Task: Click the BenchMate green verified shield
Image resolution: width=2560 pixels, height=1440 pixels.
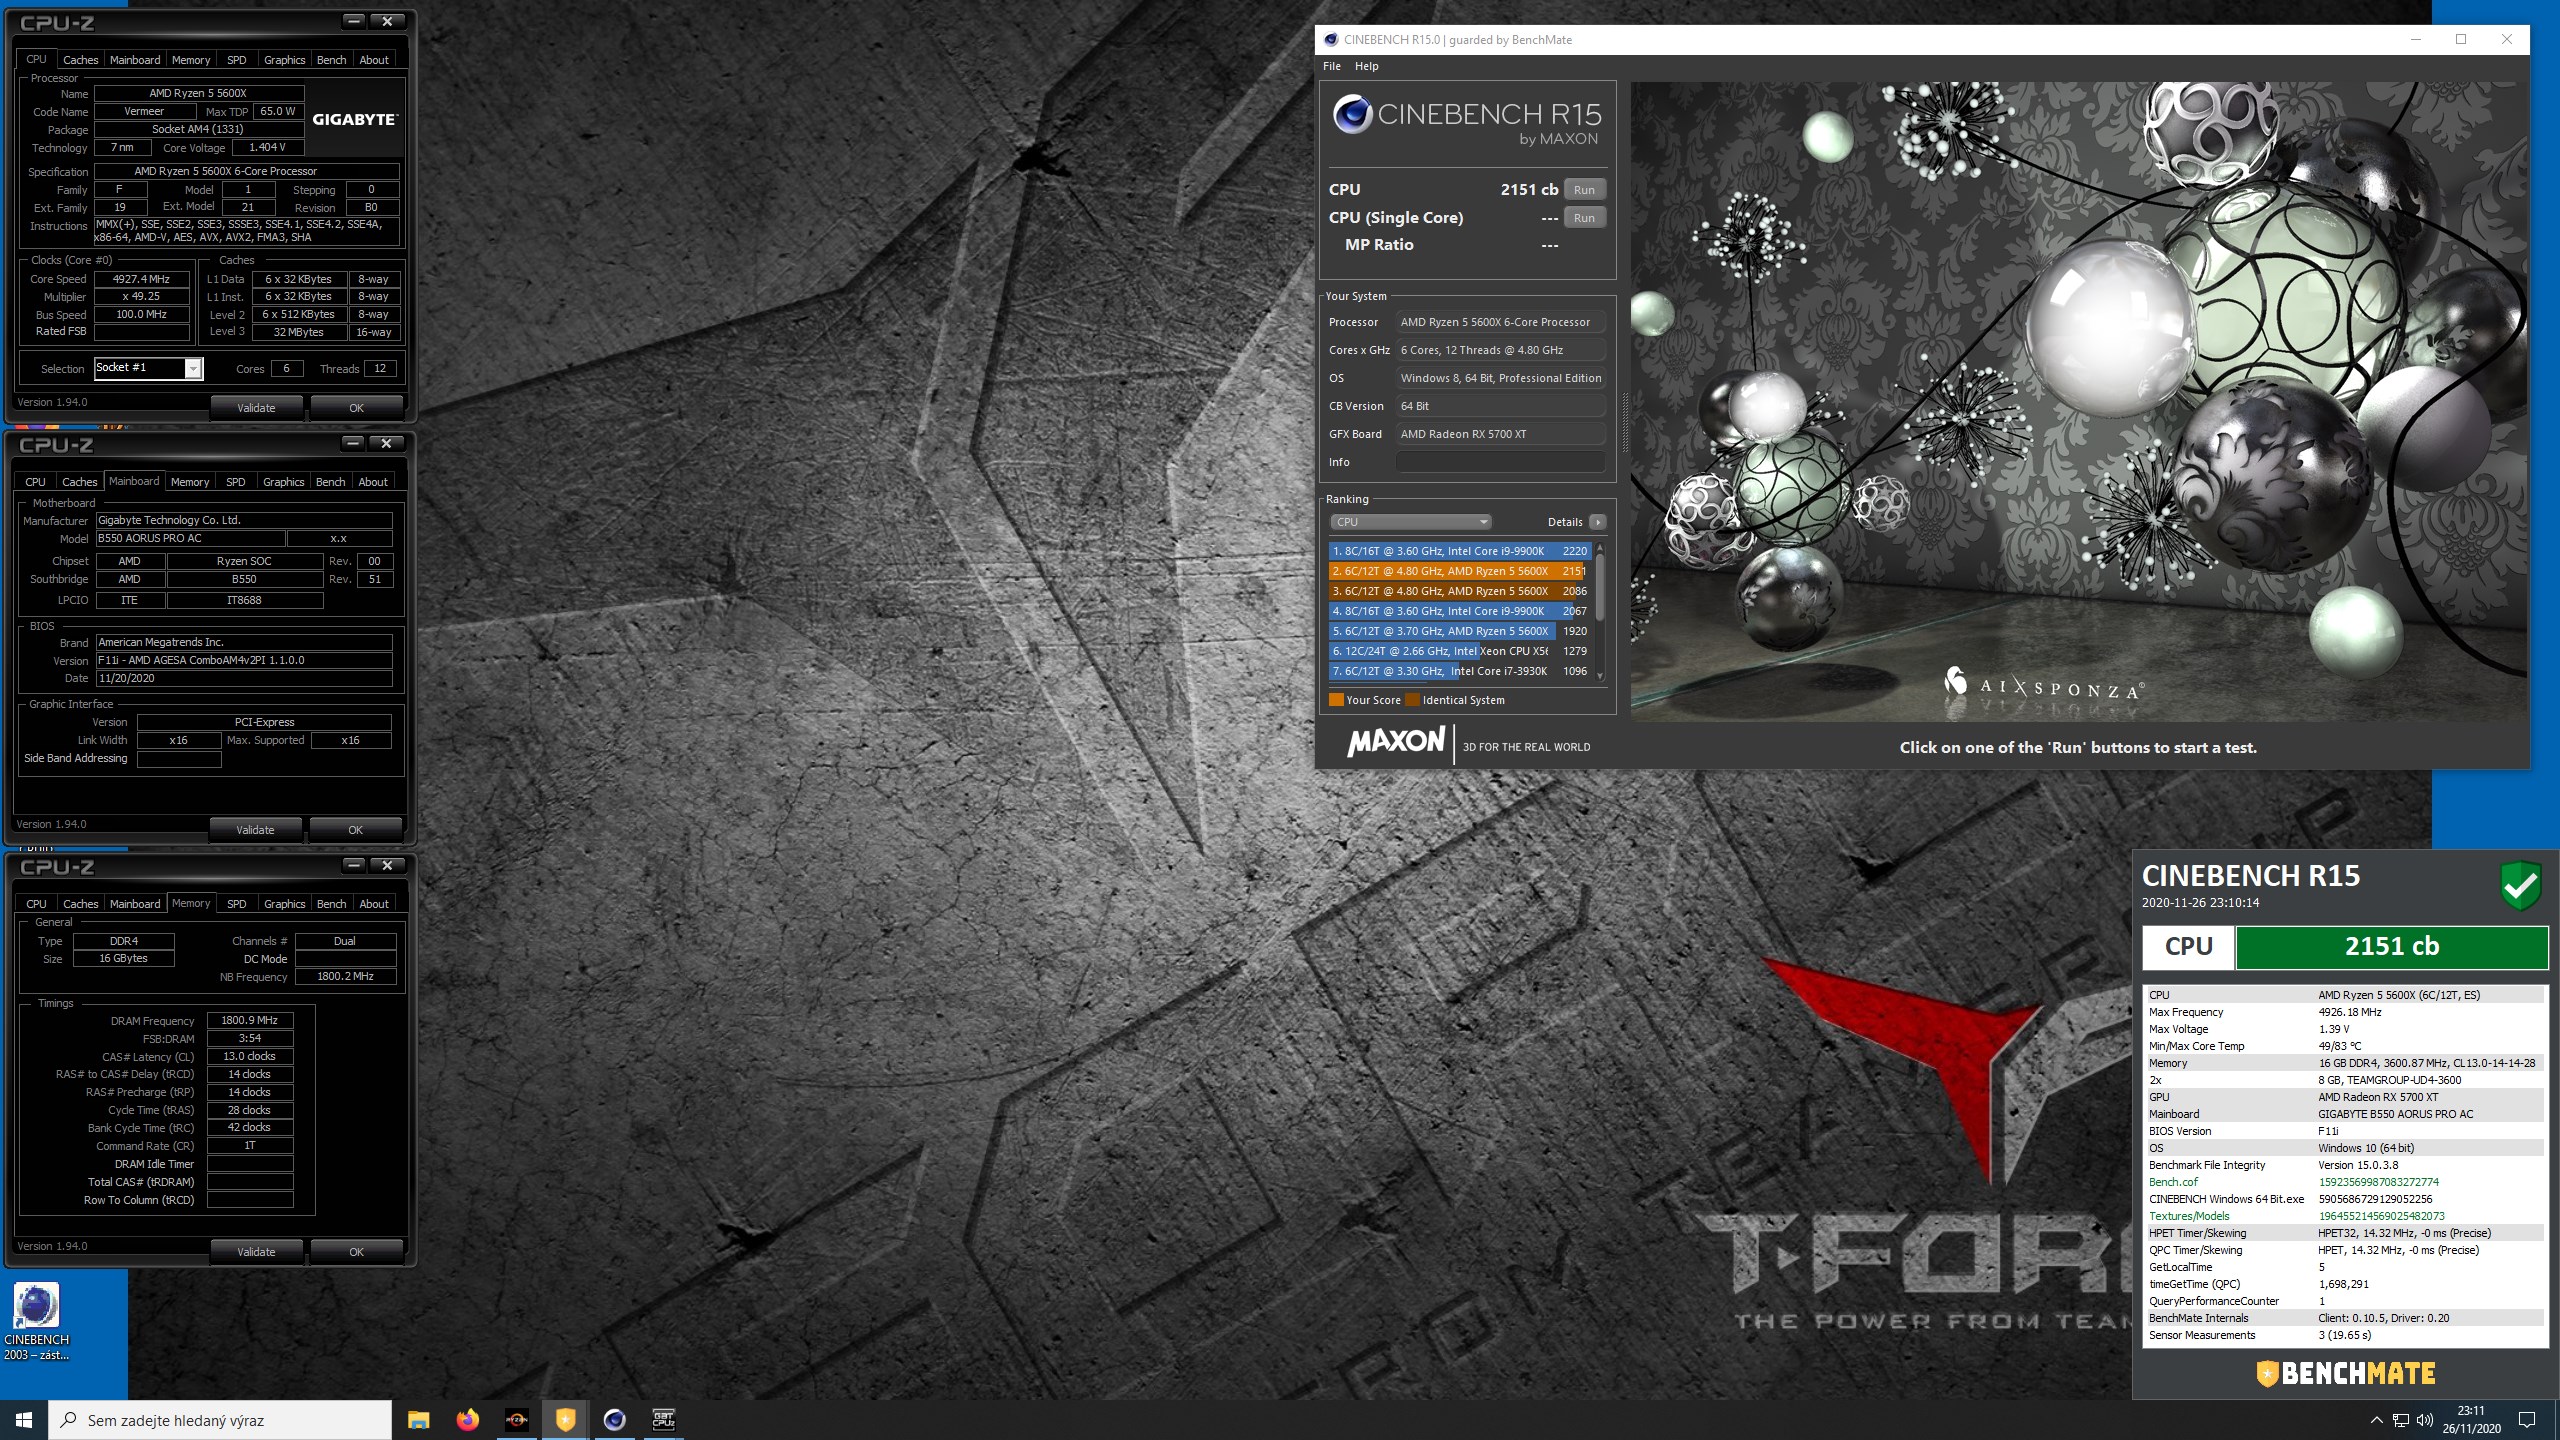Action: pyautogui.click(x=2521, y=885)
